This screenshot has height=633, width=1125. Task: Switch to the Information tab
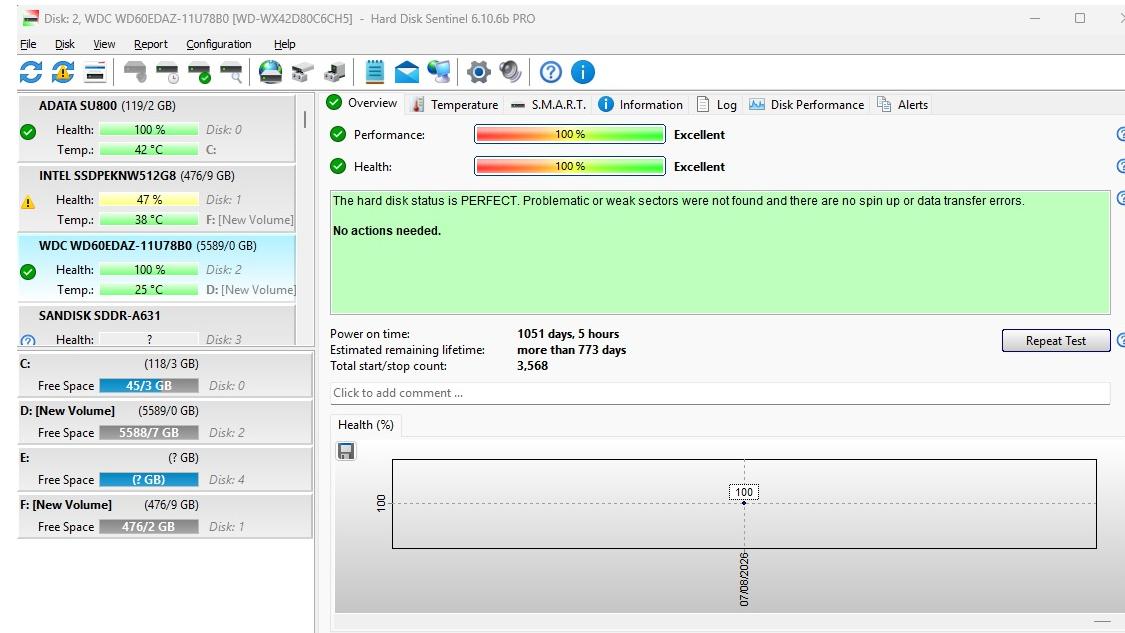click(x=640, y=105)
